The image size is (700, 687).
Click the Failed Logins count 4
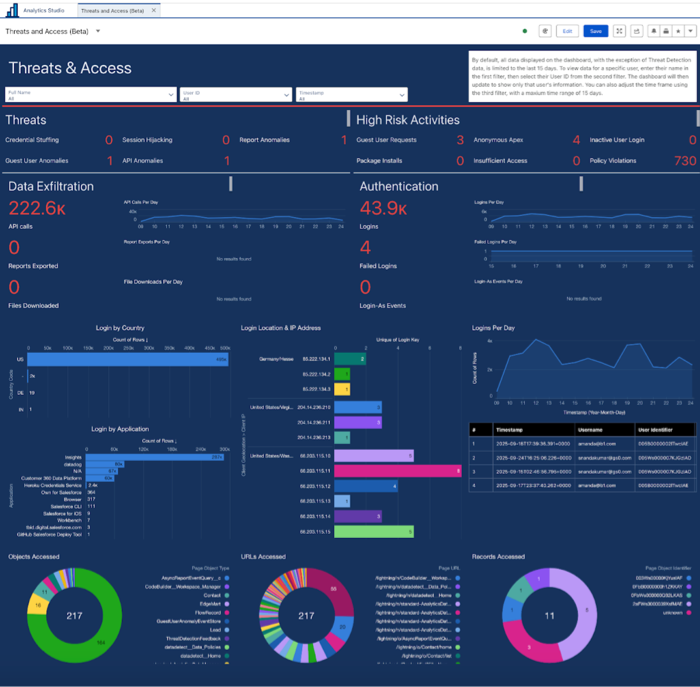click(365, 247)
